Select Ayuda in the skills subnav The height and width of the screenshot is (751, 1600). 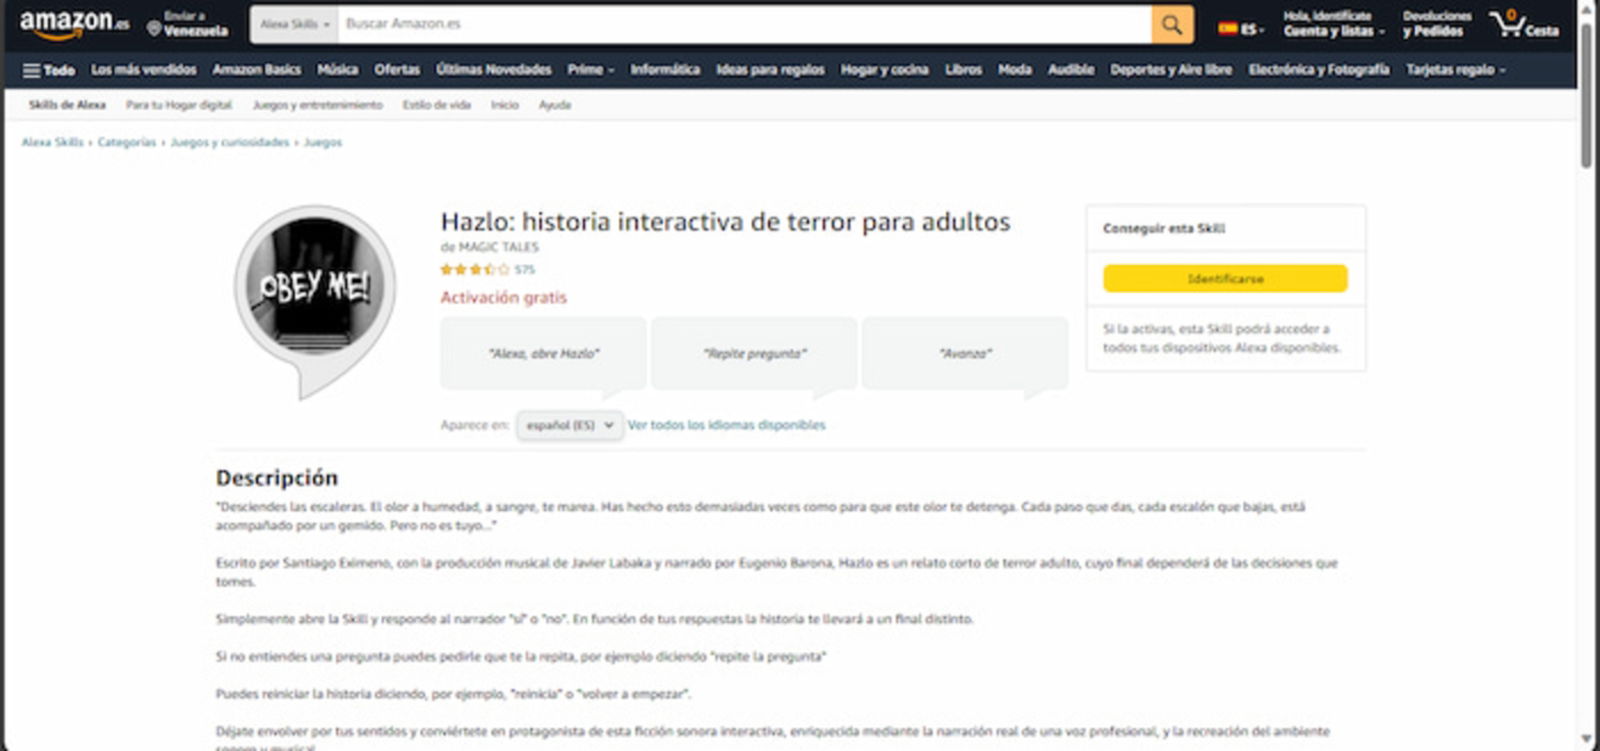pyautogui.click(x=555, y=105)
